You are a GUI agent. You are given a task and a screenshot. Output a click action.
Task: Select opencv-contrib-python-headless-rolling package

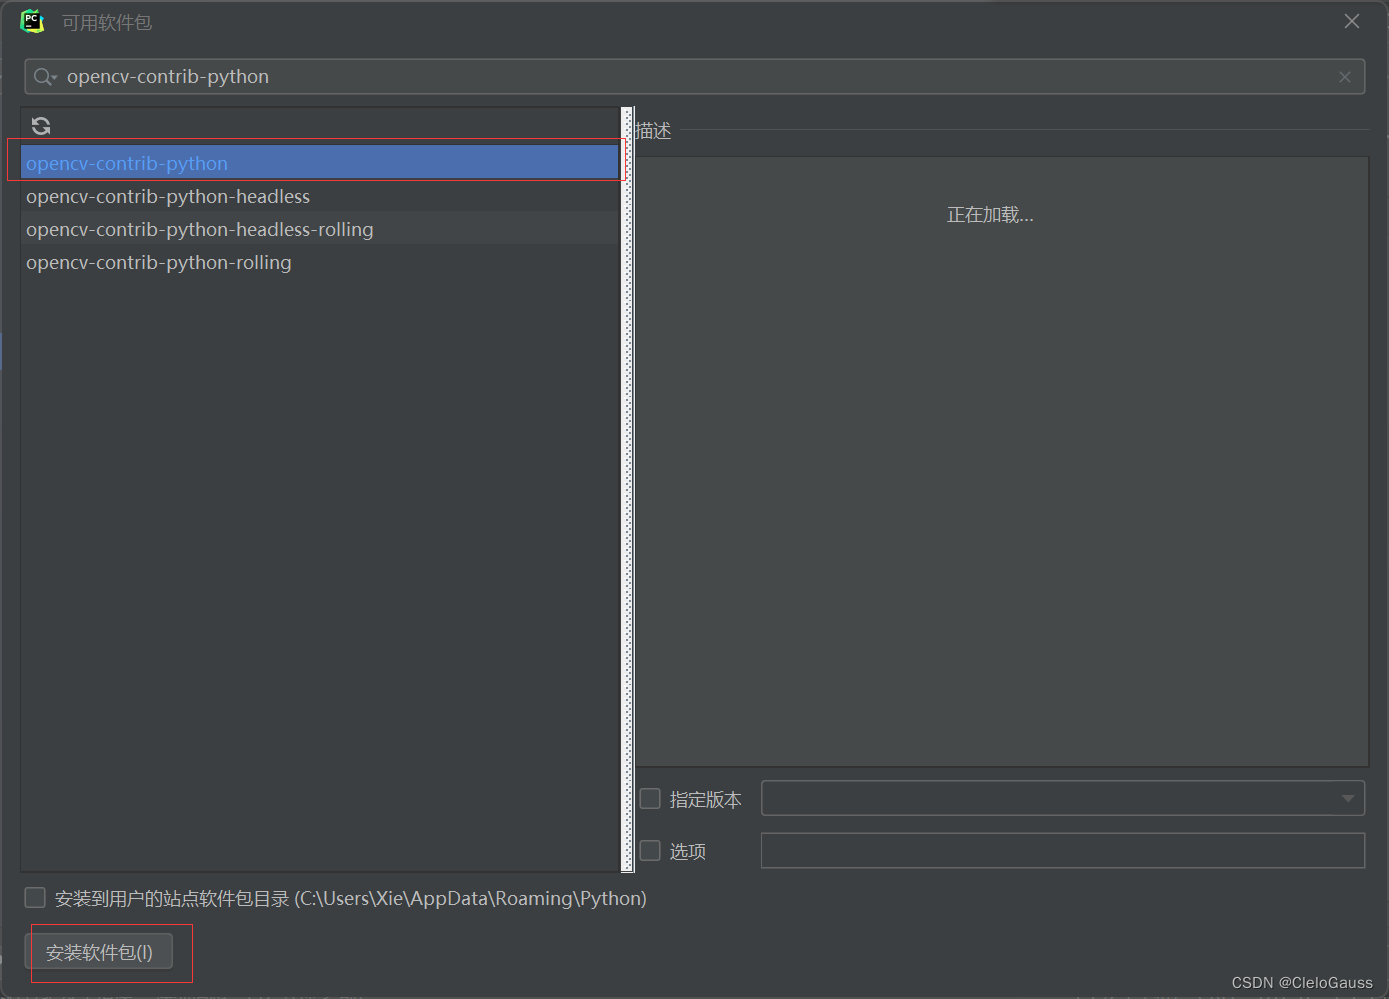320,229
